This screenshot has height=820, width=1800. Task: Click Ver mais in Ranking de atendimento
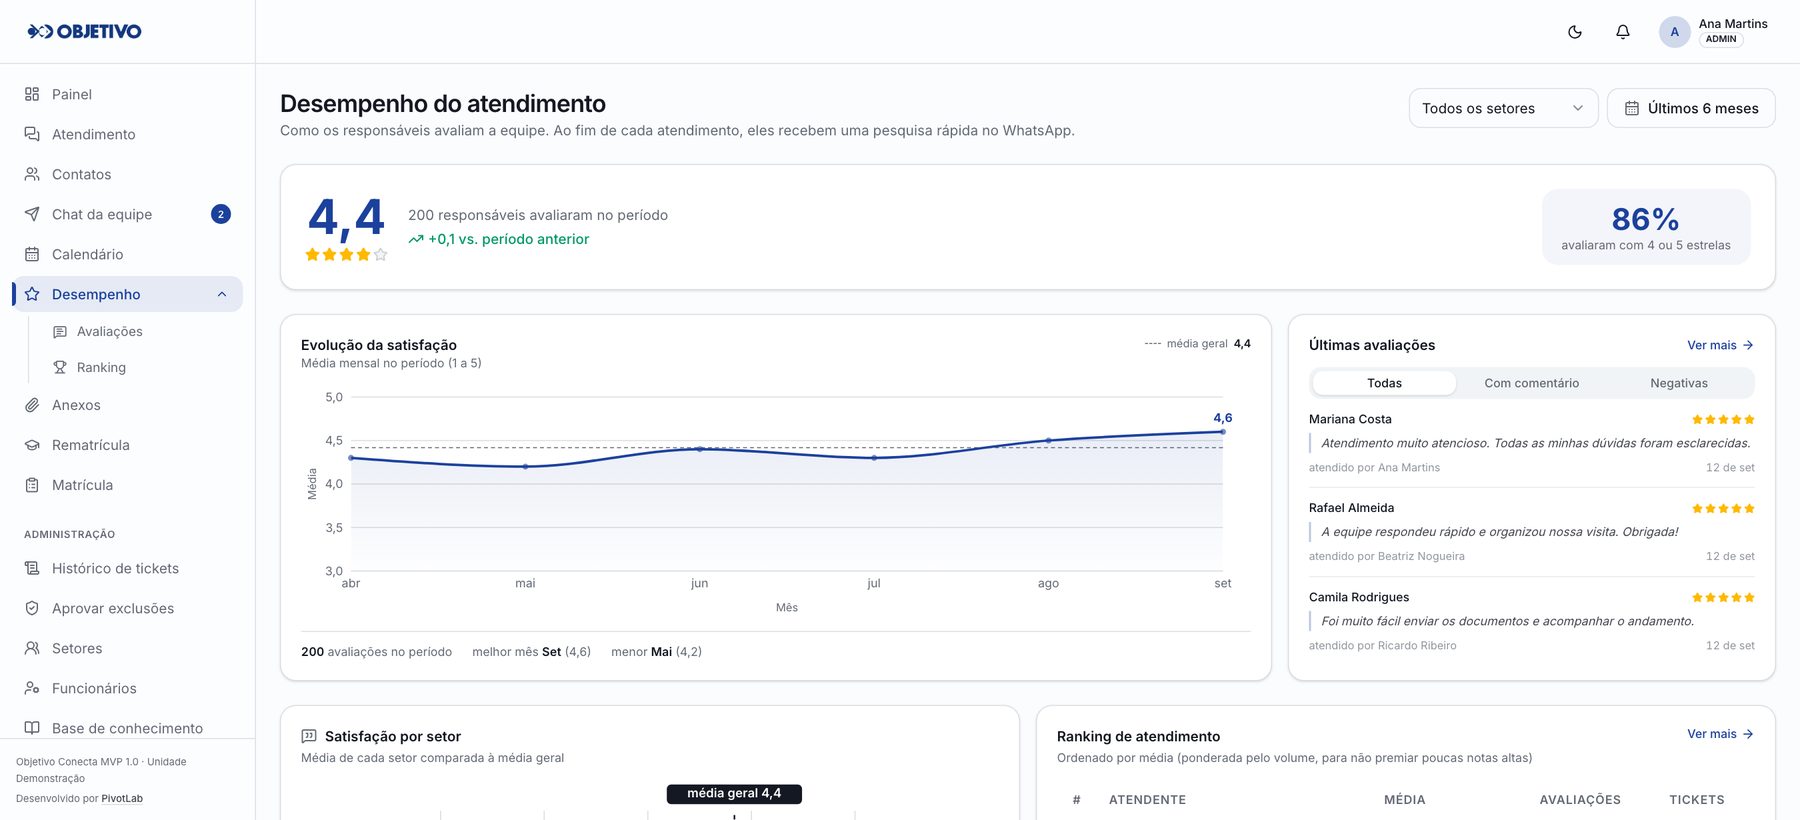pos(1720,734)
